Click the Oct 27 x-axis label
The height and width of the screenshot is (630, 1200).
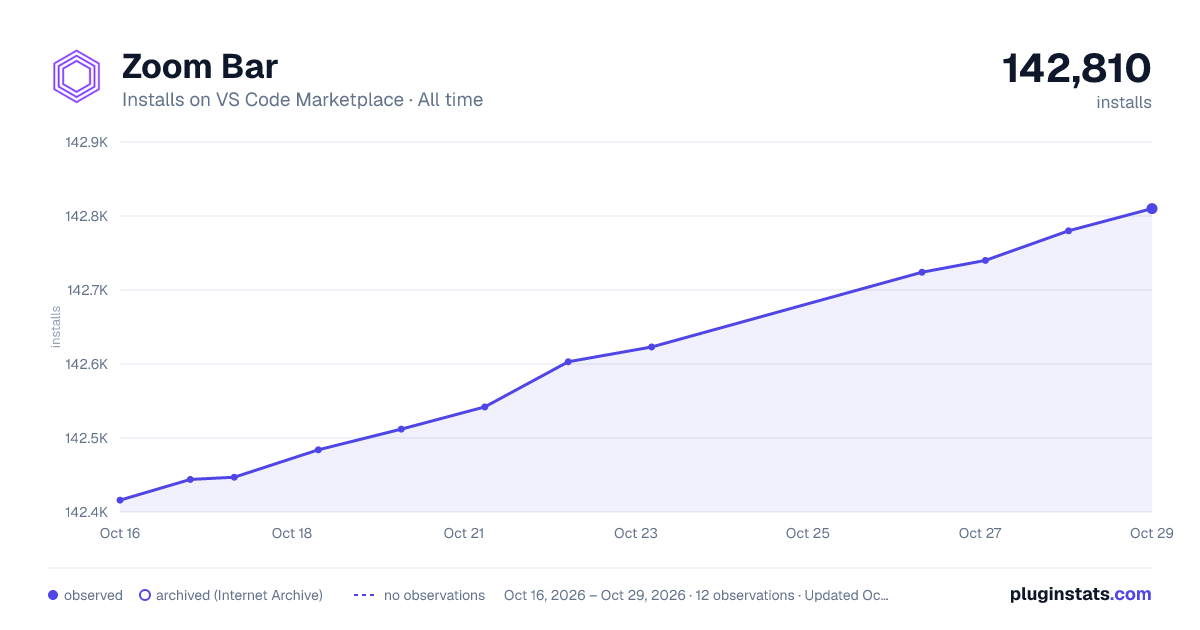(980, 533)
